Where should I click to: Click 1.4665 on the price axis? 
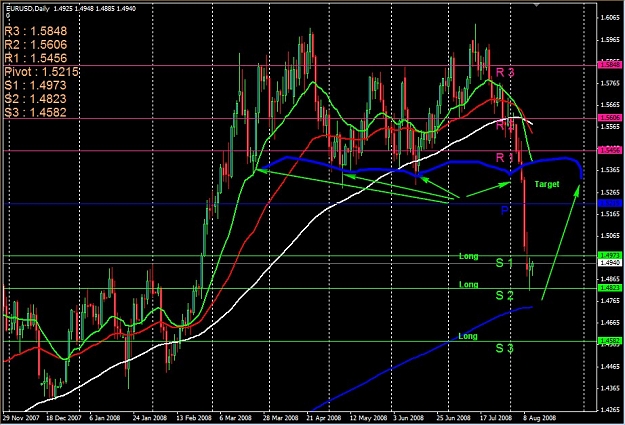point(610,323)
